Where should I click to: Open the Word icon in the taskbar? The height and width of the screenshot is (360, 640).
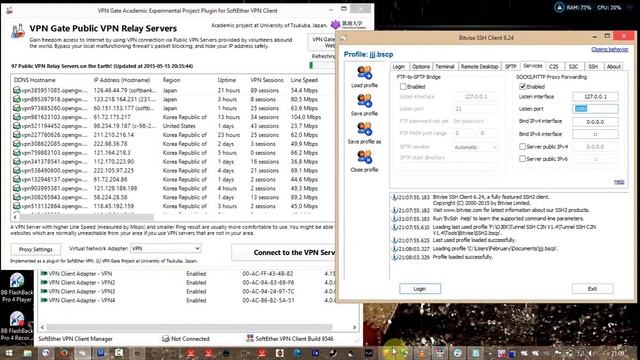click(x=100, y=353)
